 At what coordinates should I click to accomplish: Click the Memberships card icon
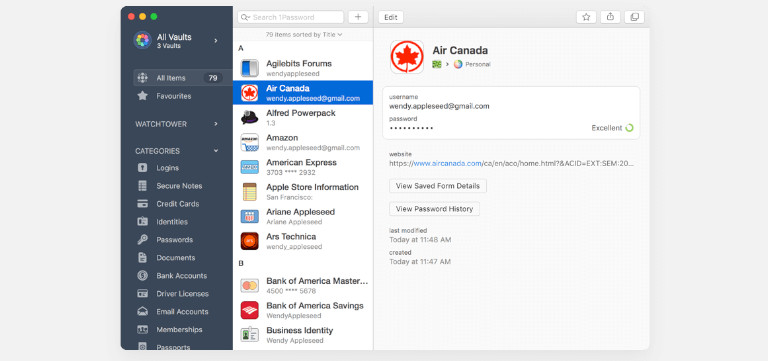[x=143, y=330]
